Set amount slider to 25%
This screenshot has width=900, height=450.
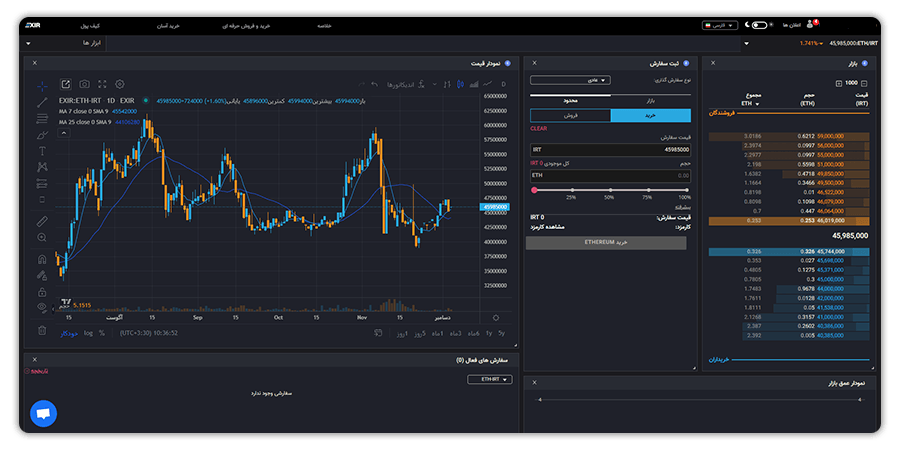(x=572, y=190)
